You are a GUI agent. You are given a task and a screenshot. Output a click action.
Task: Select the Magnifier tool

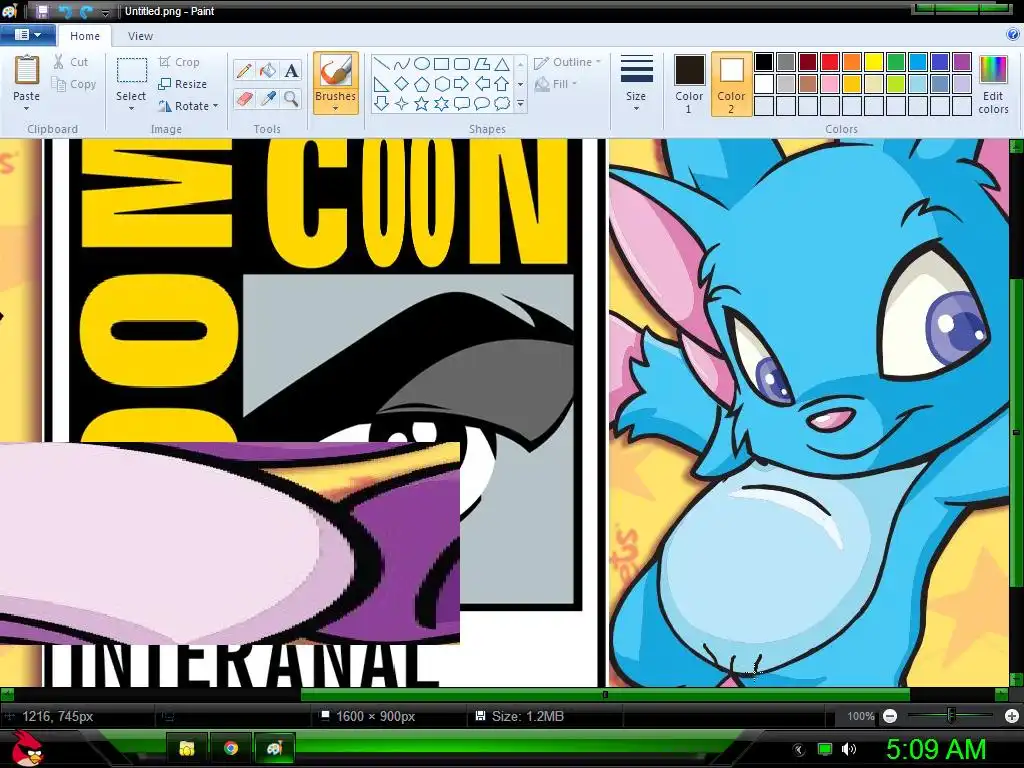click(291, 99)
